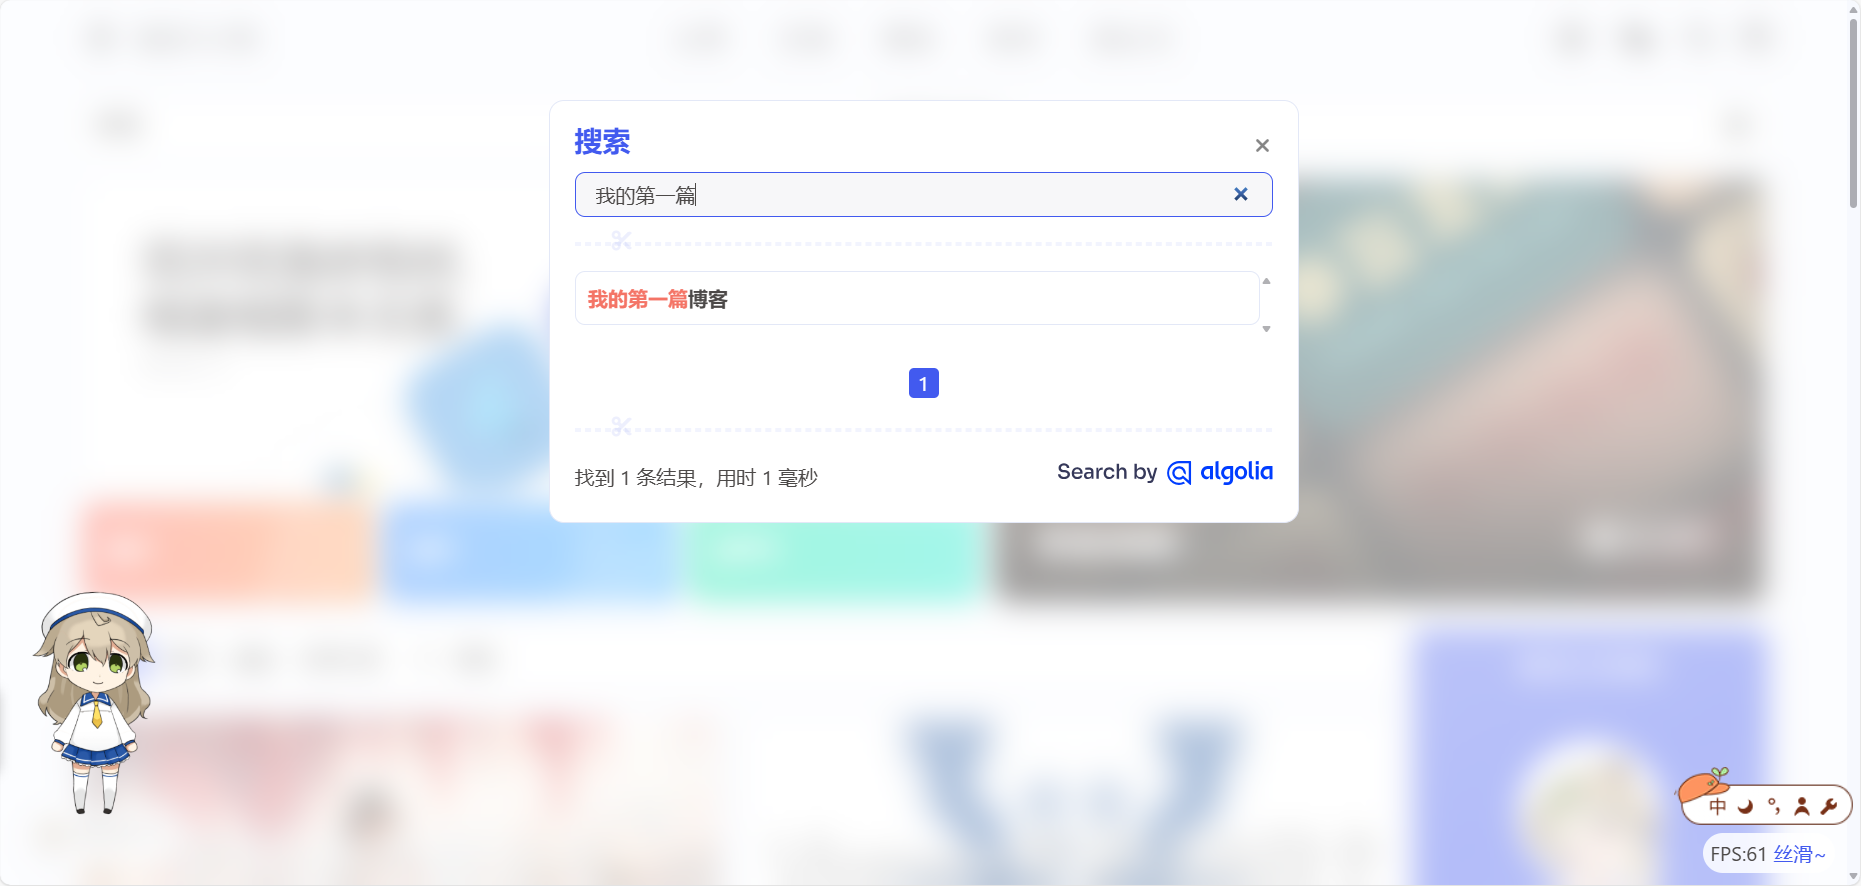Viewport: 1861px width, 886px height.
Task: Click the down arrow of results scrollbar
Action: point(1266,329)
